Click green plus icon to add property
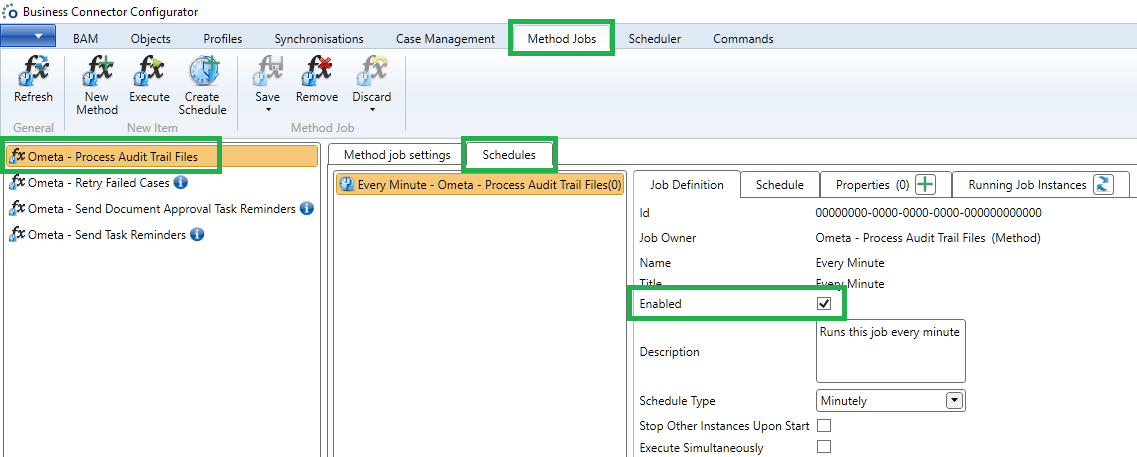 tap(925, 185)
